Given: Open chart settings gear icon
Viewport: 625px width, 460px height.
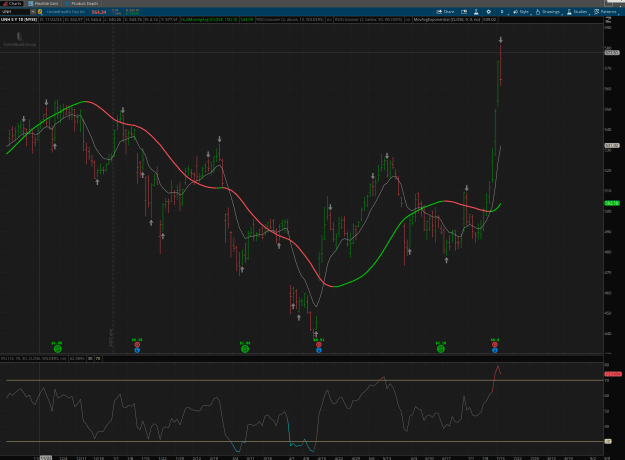Looking at the screenshot, I should (489, 12).
